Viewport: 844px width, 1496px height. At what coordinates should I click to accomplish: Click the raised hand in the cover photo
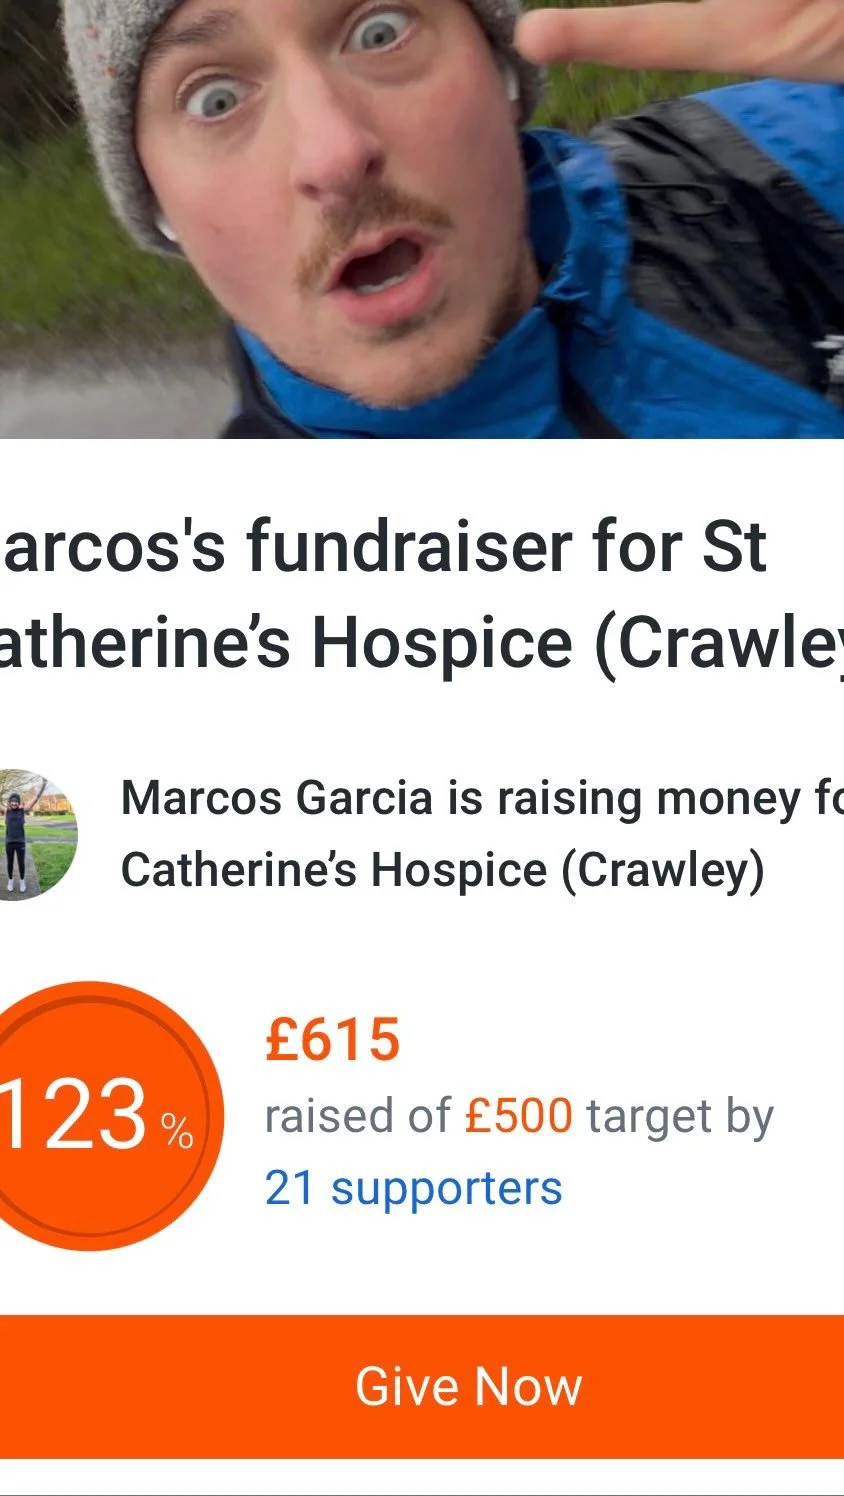[x=690, y=35]
